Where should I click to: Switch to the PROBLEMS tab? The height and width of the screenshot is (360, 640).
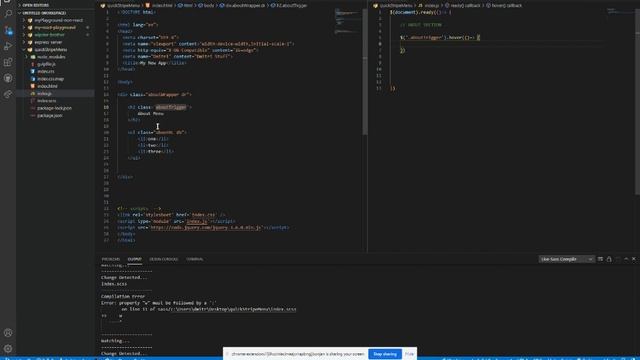point(111,259)
